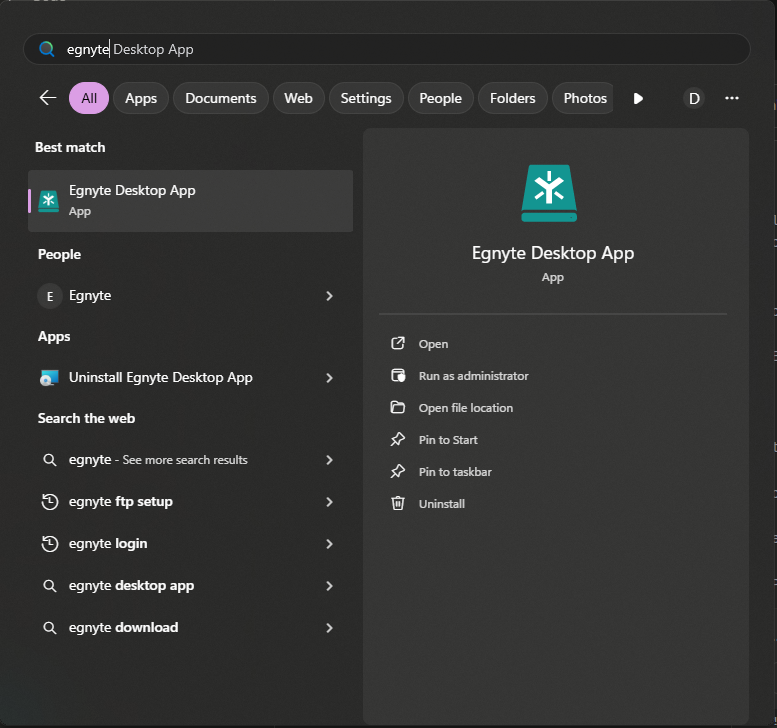
Task: Expand Uninstall Egnyte Desktop App chevron
Action: click(x=330, y=378)
